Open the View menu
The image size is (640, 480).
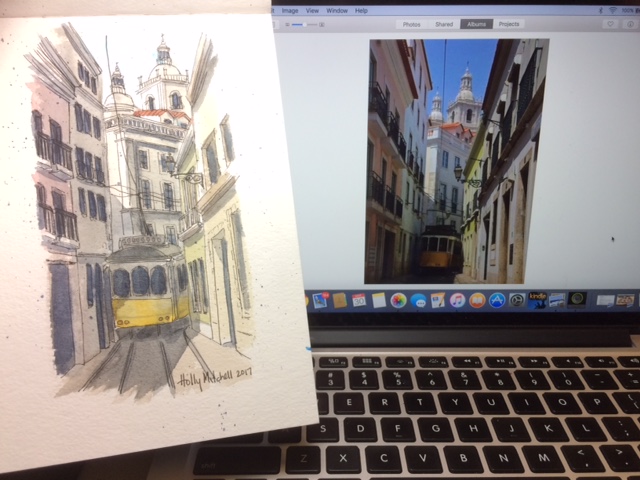[x=312, y=10]
